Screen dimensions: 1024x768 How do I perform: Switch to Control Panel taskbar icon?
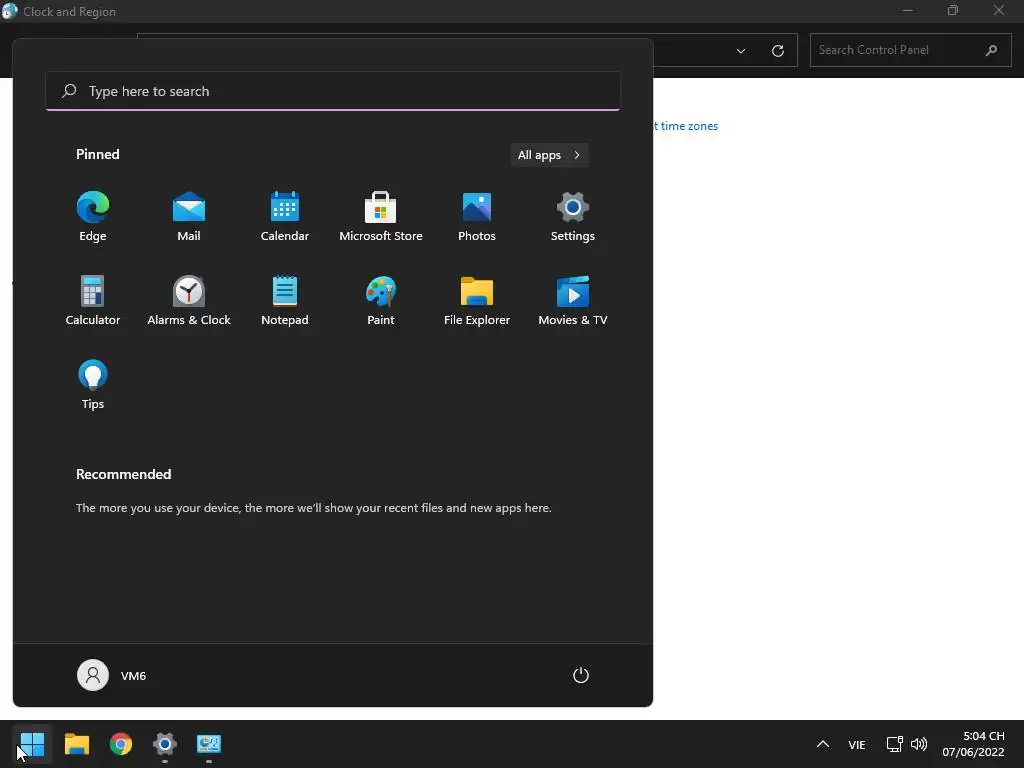click(209, 744)
